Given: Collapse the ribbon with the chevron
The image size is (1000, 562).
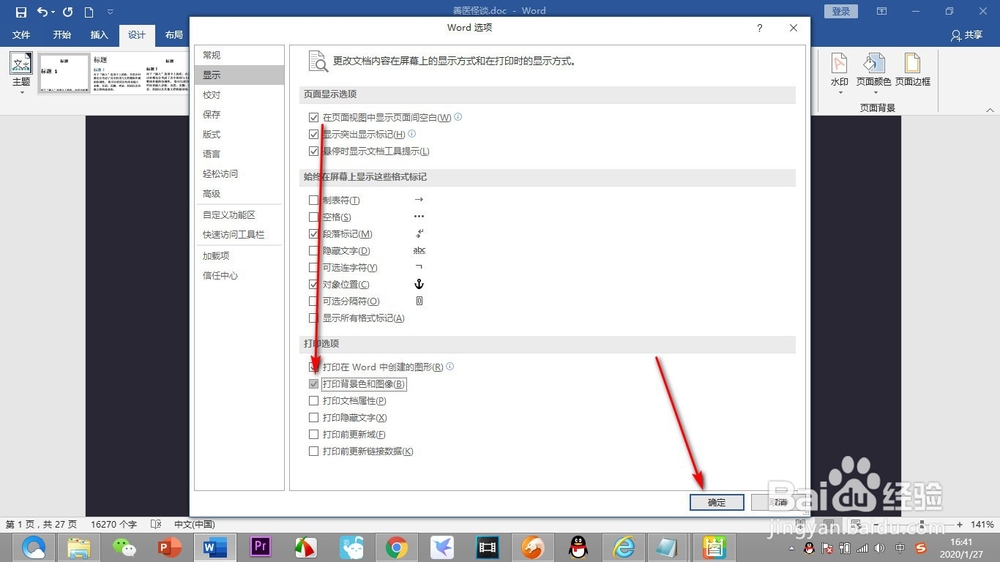Looking at the screenshot, I should [990, 110].
